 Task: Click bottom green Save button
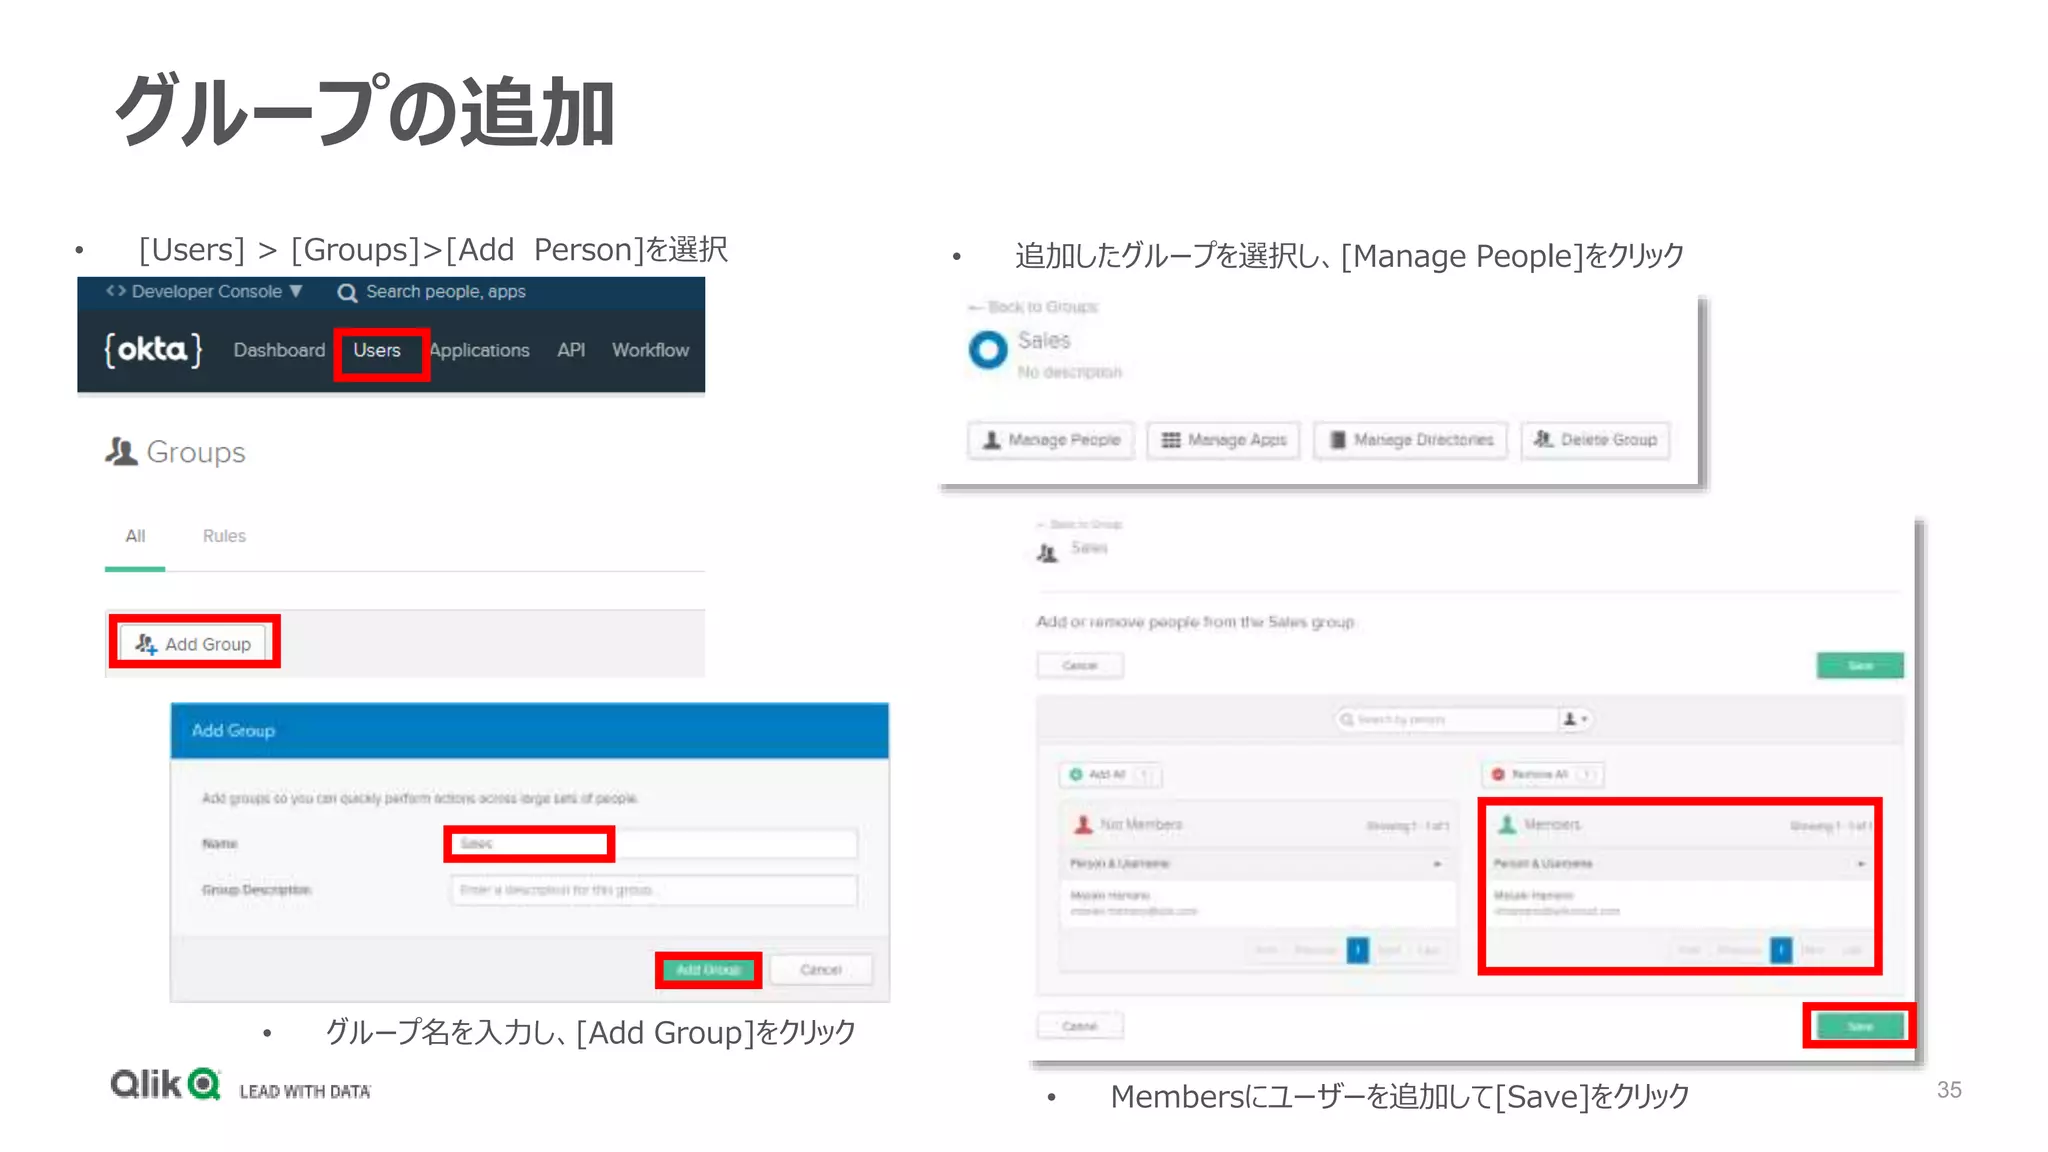click(x=1860, y=1027)
